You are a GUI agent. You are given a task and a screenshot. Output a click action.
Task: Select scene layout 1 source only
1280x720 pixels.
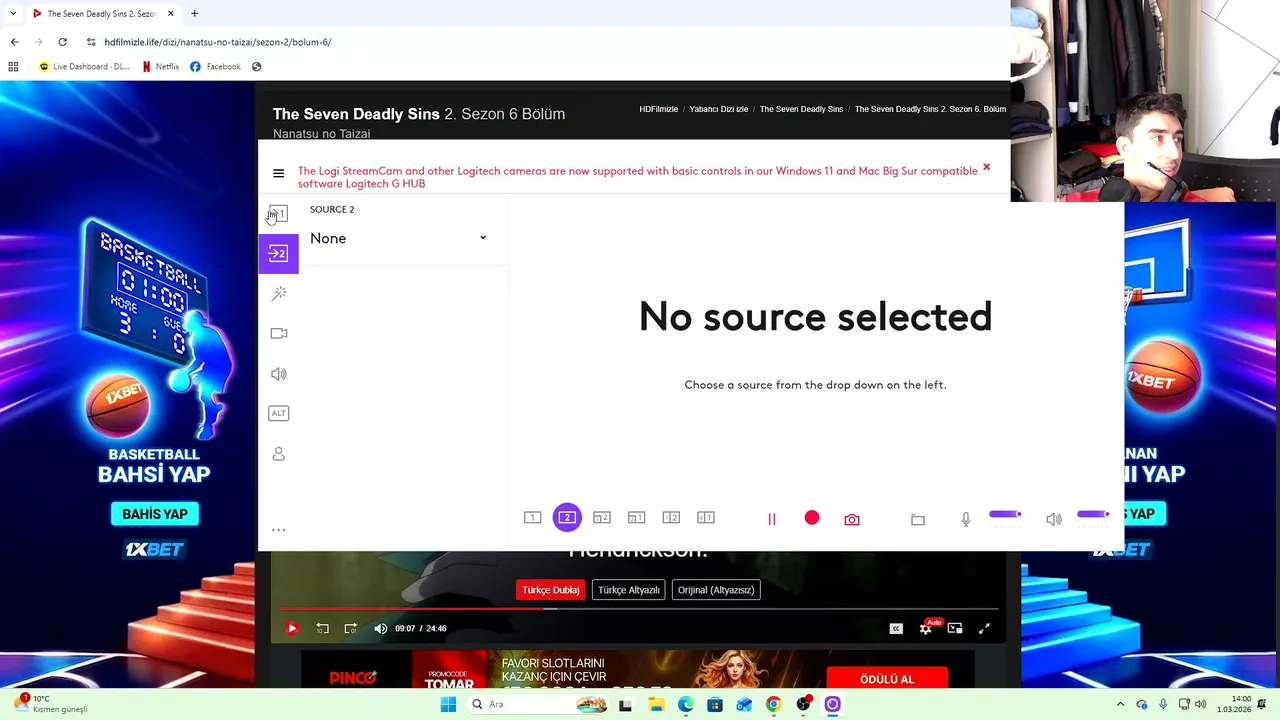(533, 517)
